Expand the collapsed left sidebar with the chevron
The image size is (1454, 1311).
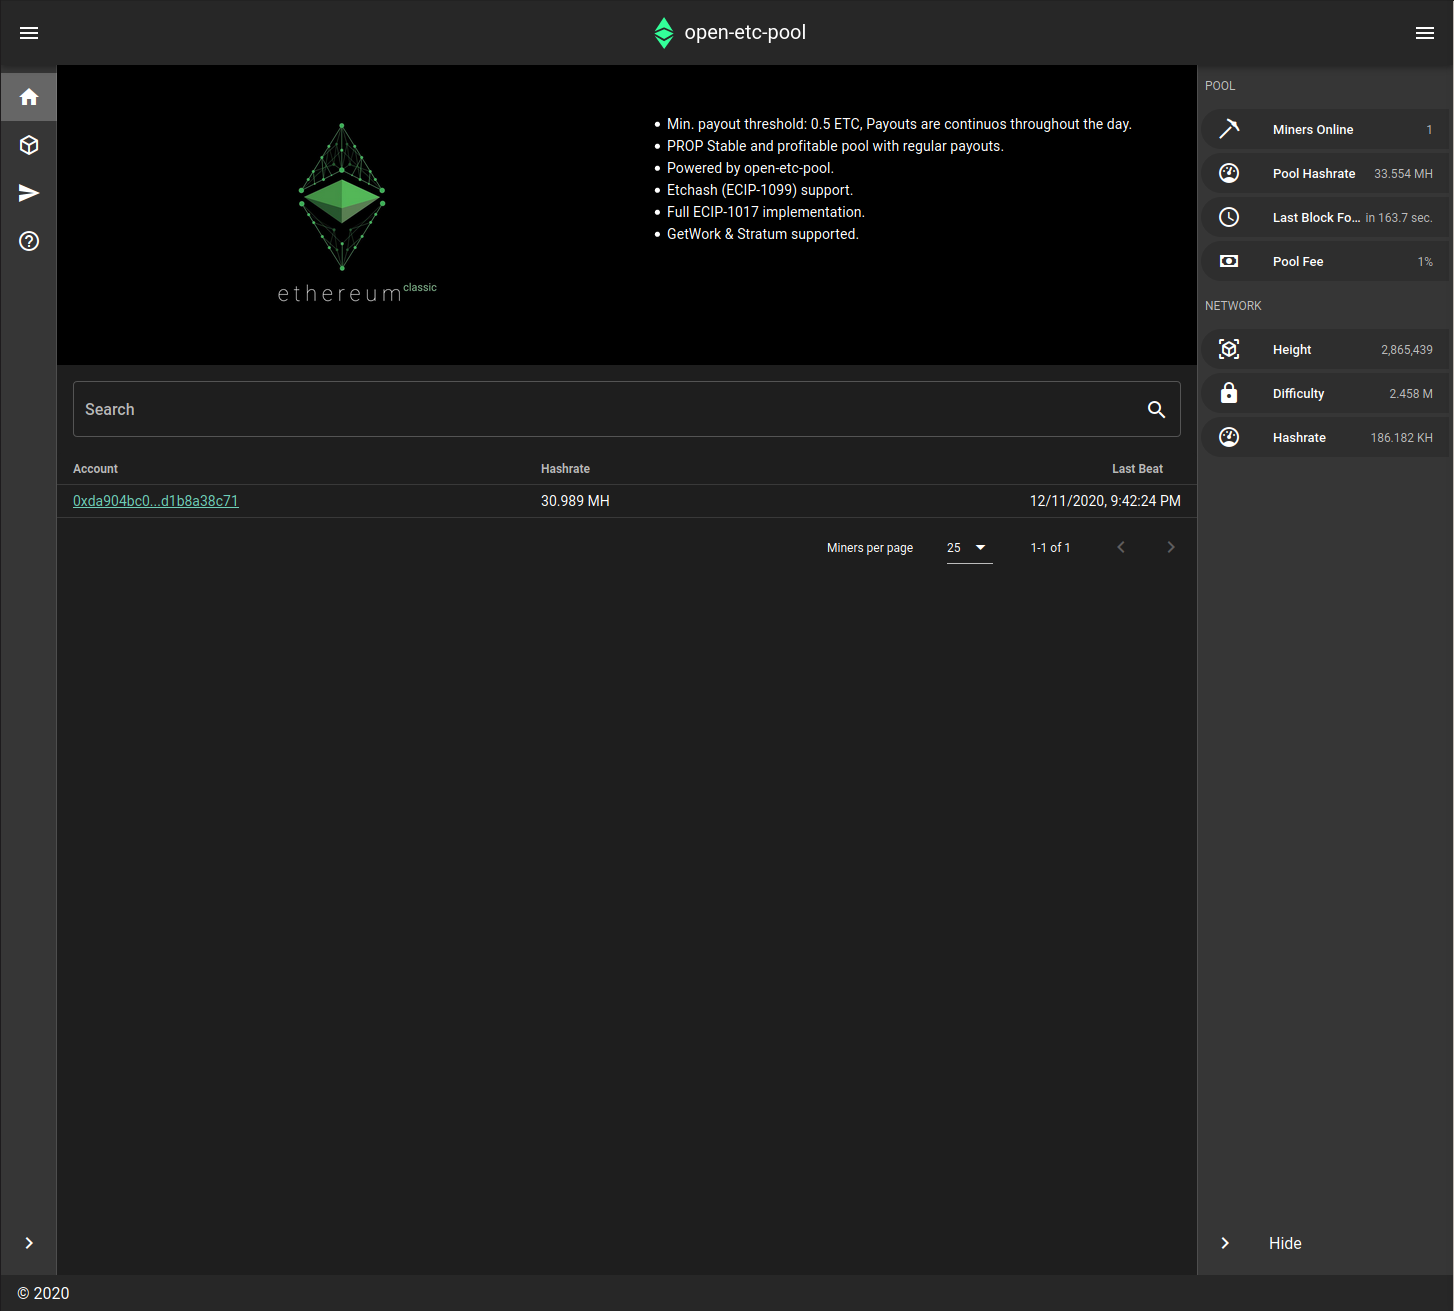point(28,1243)
